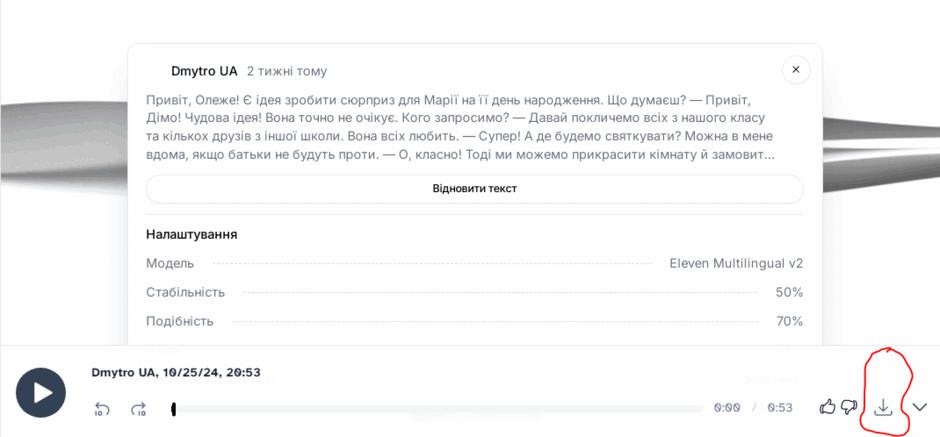Screen dimensions: 940x437
Task: Click the generated dialogue text preview
Action: pyautogui.click(x=460, y=126)
